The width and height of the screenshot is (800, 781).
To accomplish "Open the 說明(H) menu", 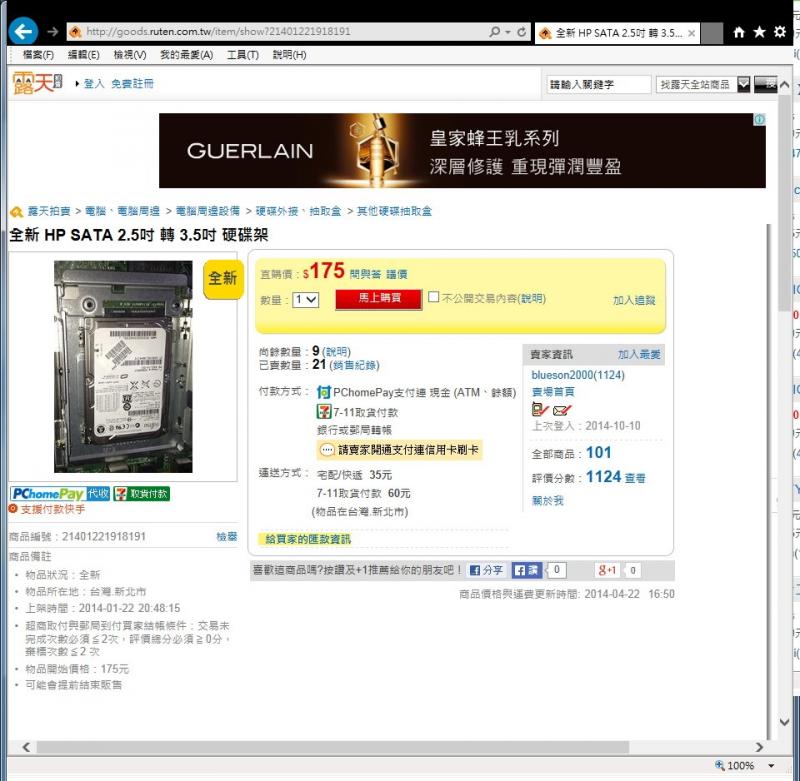I will 289,55.
